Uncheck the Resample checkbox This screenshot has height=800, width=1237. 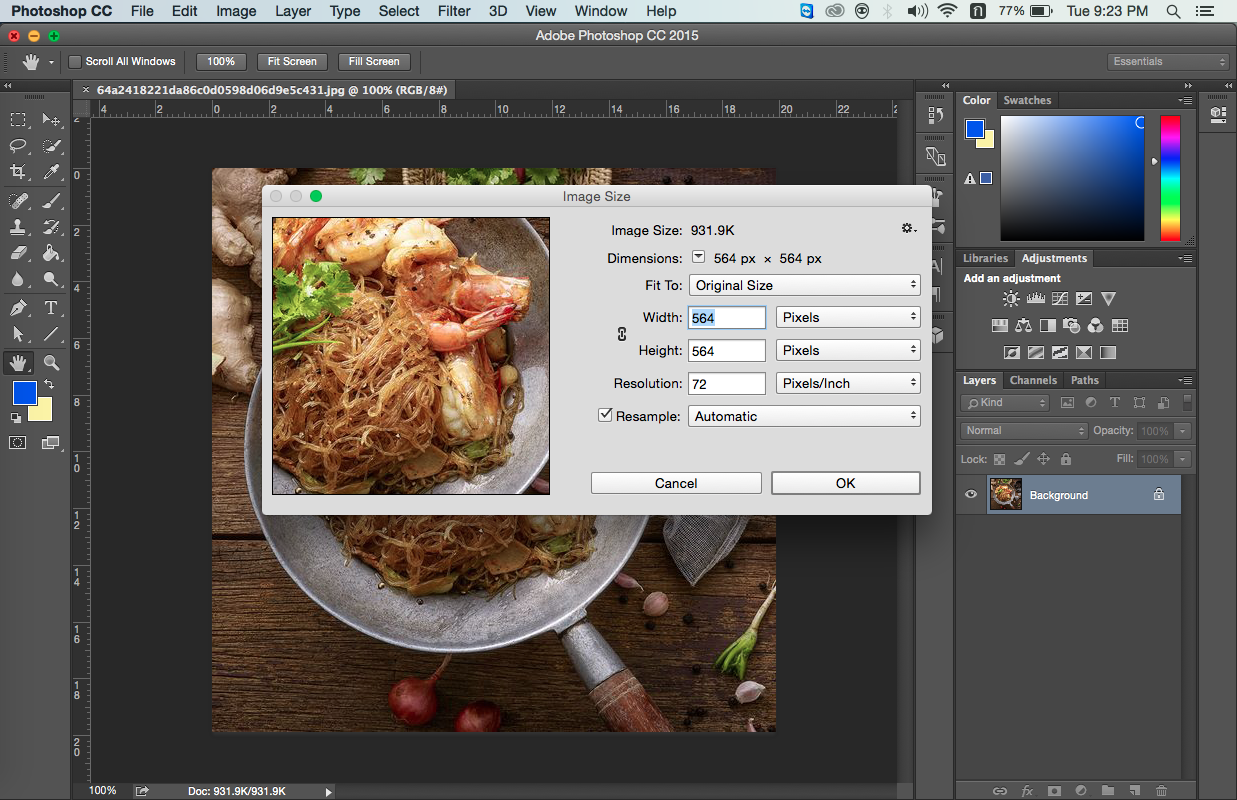[x=604, y=415]
